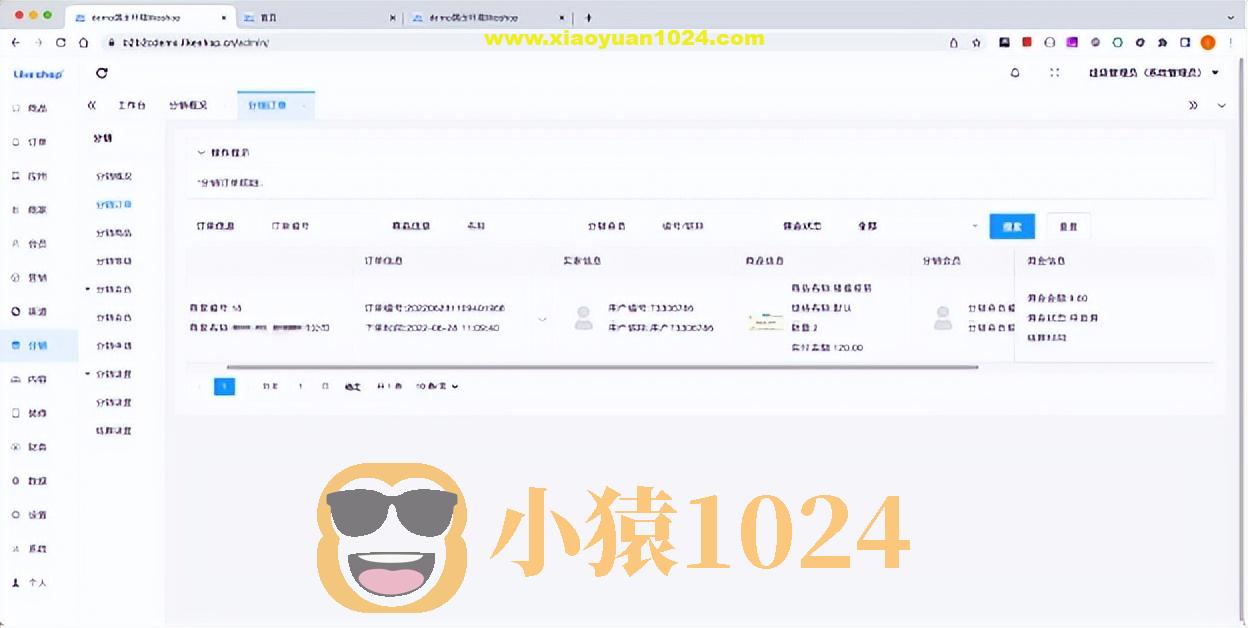Click the page refresh icon above the submenu
Image resolution: width=1248 pixels, height=628 pixels.
[x=100, y=73]
